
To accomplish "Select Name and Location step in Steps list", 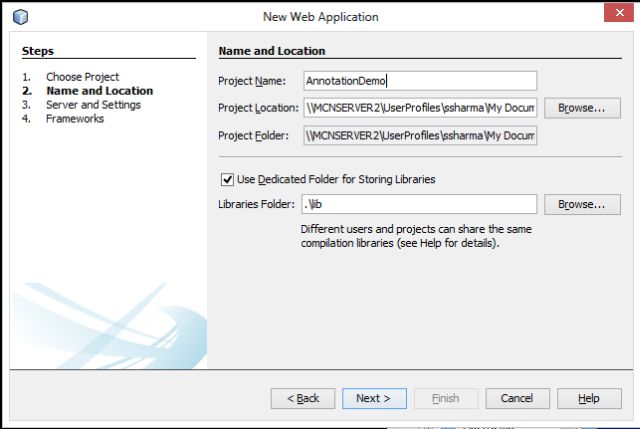I will [99, 91].
